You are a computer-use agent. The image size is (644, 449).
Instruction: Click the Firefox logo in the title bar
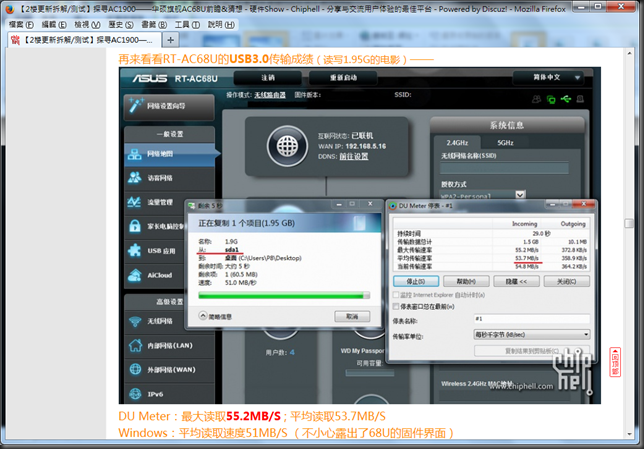coord(9,8)
